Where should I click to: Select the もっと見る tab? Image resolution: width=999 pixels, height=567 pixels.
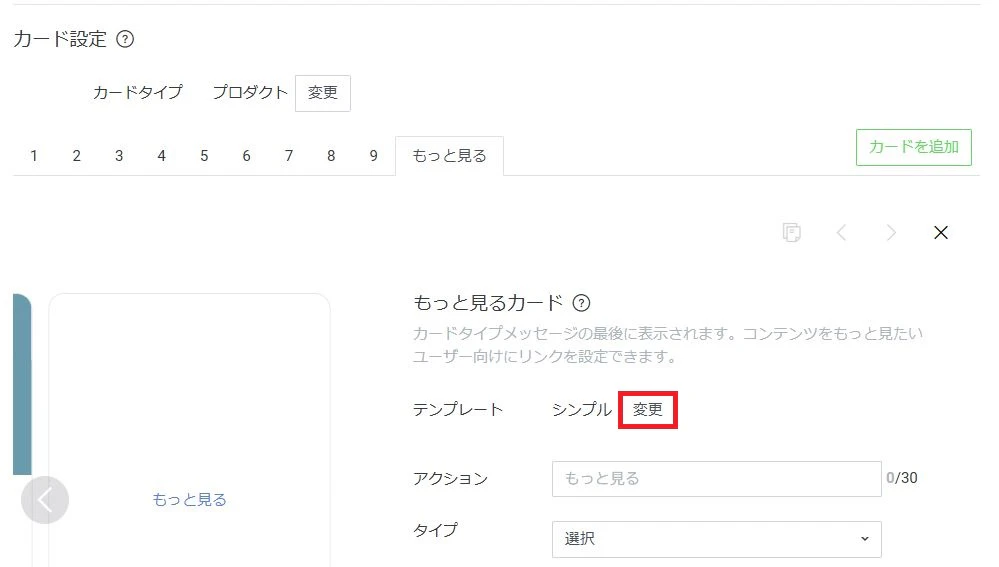(x=449, y=156)
